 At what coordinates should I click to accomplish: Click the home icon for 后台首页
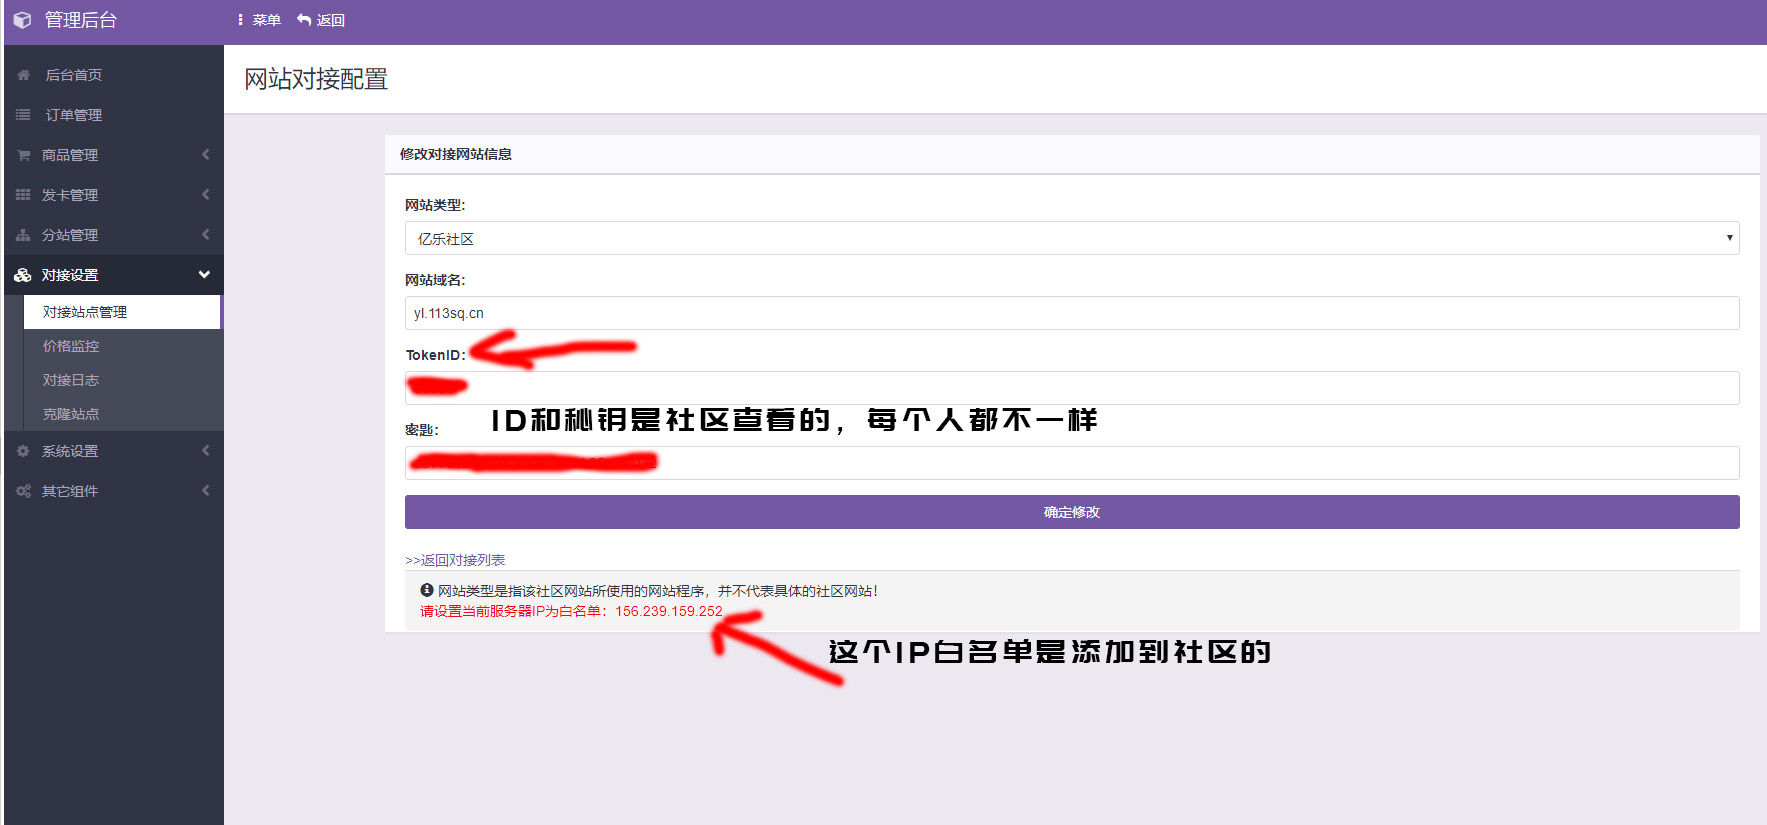pos(23,75)
